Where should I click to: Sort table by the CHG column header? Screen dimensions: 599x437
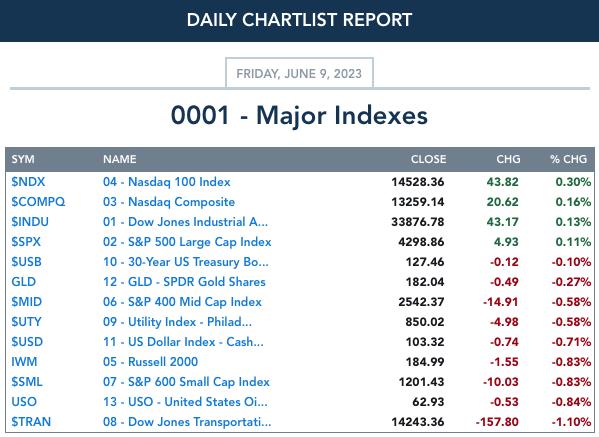508,159
